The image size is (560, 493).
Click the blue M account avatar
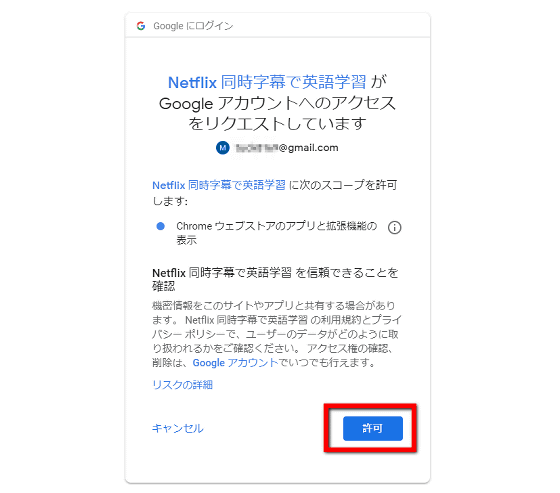click(222, 148)
